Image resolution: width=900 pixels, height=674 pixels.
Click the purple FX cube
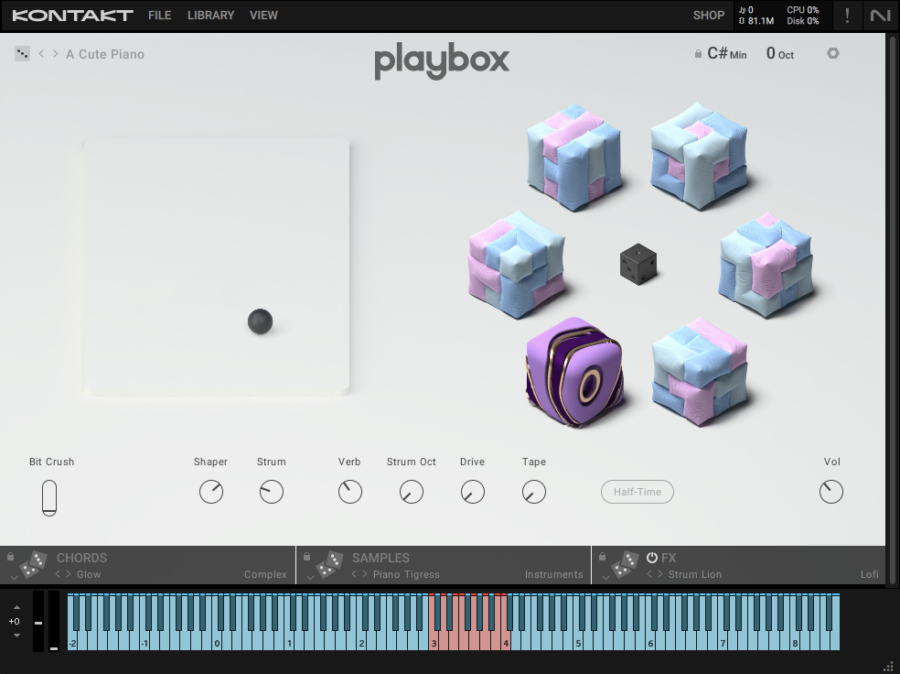(x=573, y=374)
